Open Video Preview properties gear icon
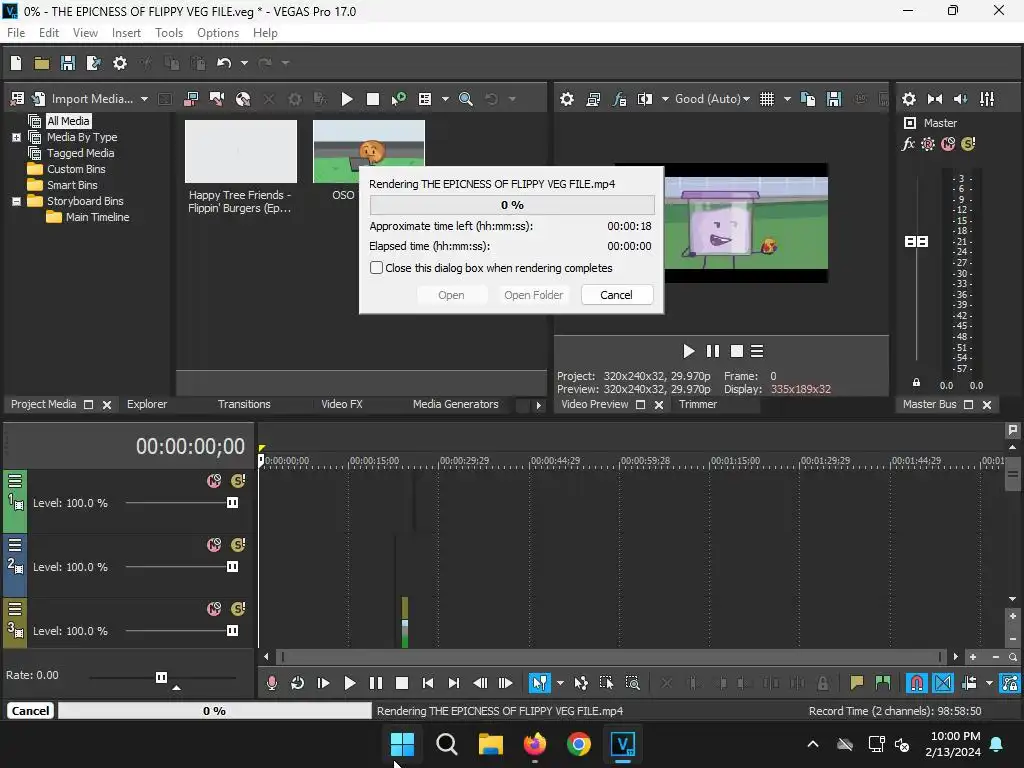This screenshot has height=768, width=1024. pos(567,99)
